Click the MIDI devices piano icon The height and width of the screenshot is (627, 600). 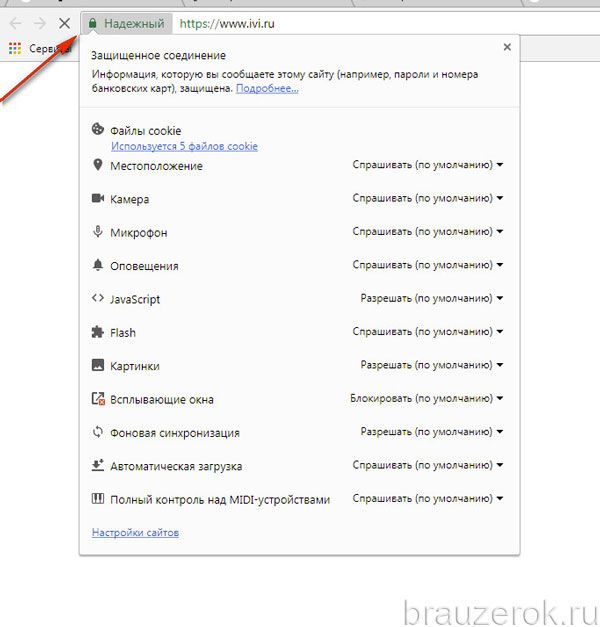coord(98,498)
